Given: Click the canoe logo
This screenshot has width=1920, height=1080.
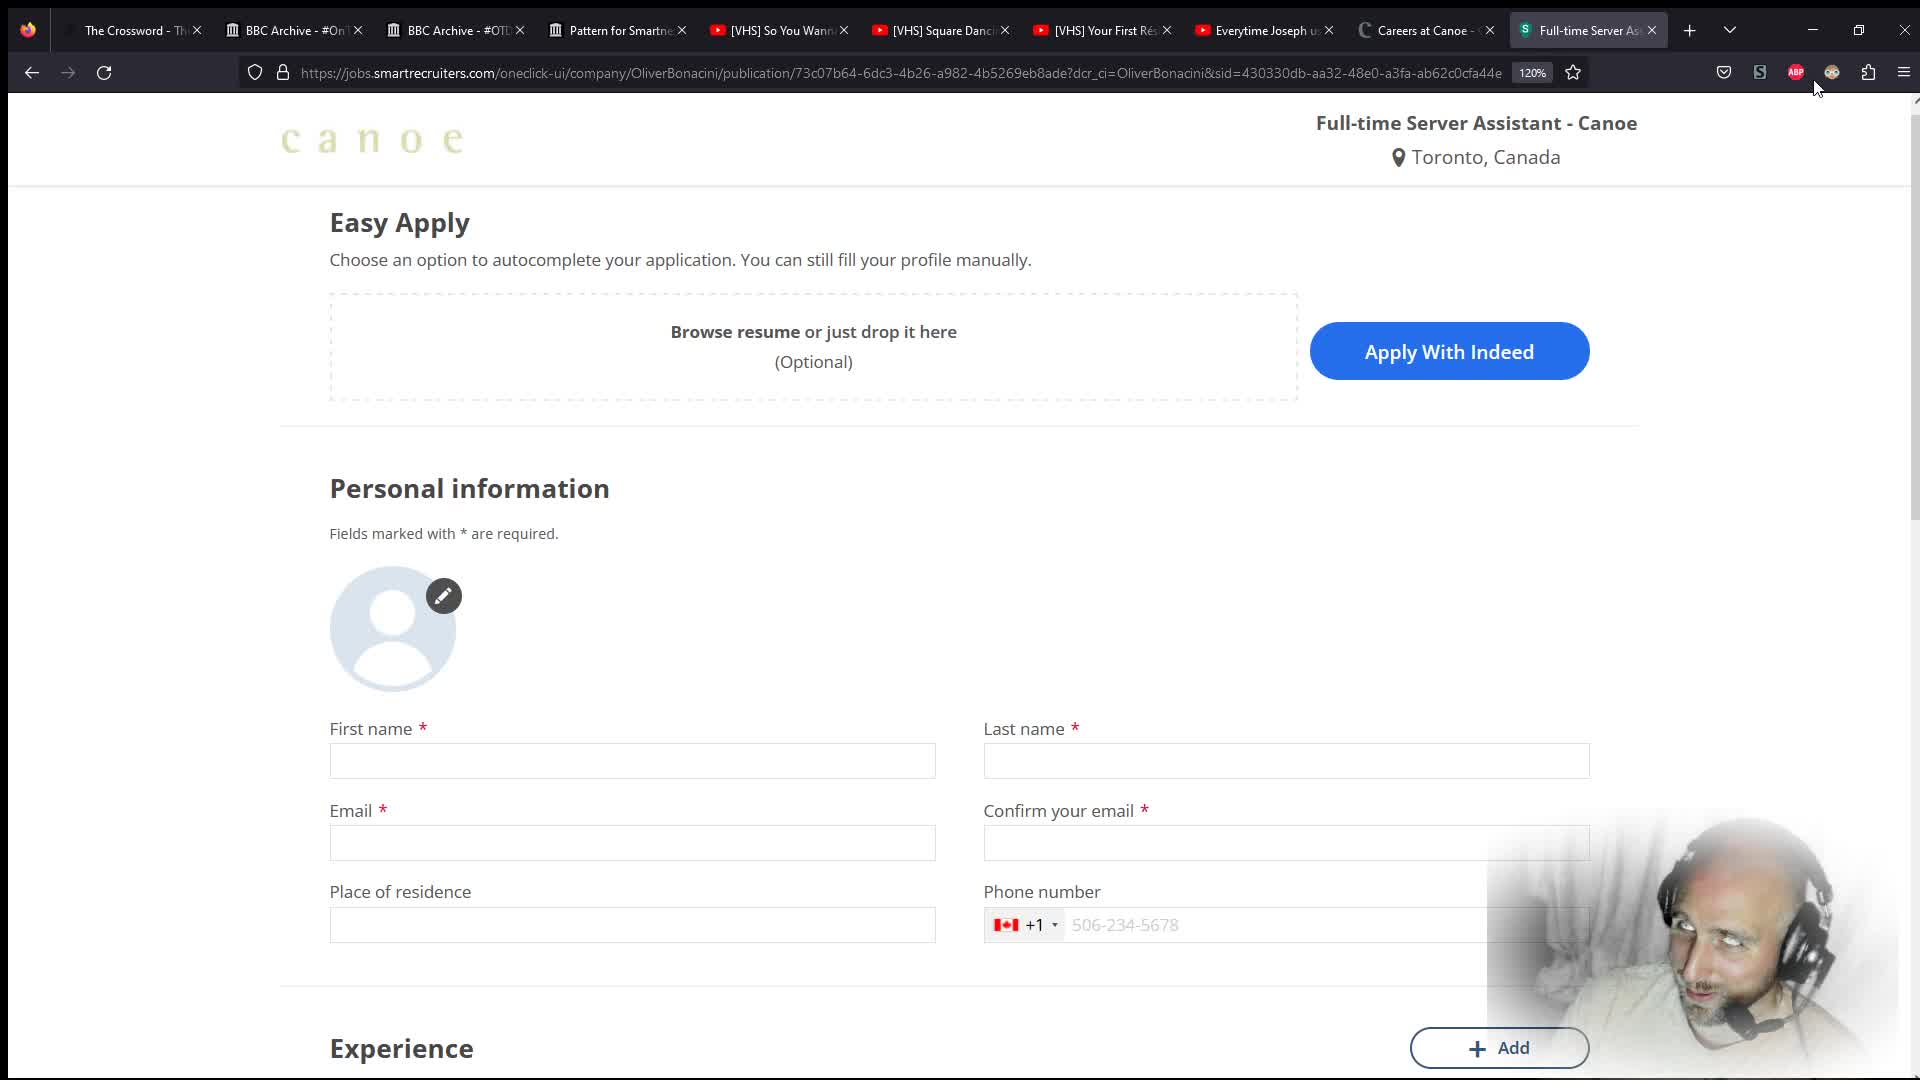Looking at the screenshot, I should [x=372, y=140].
